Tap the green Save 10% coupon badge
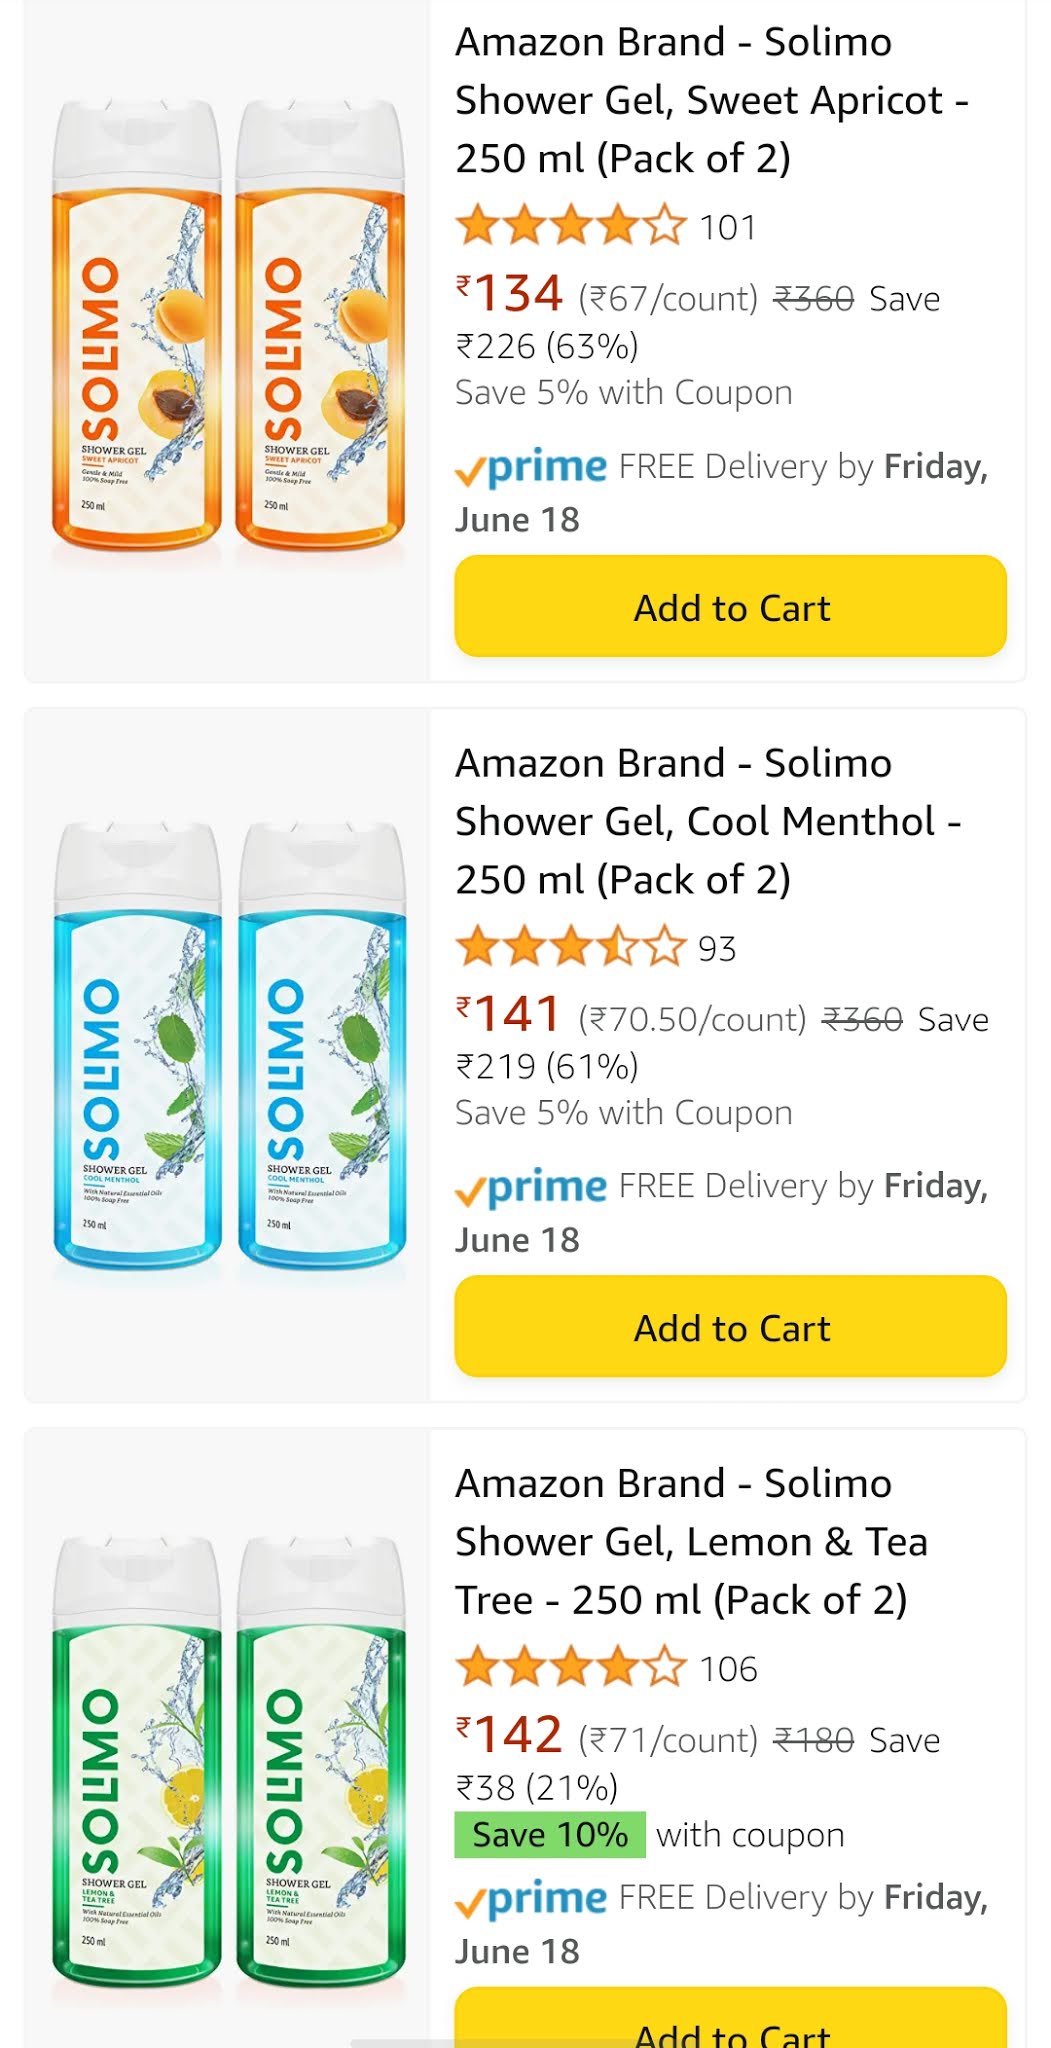 click(x=550, y=1835)
